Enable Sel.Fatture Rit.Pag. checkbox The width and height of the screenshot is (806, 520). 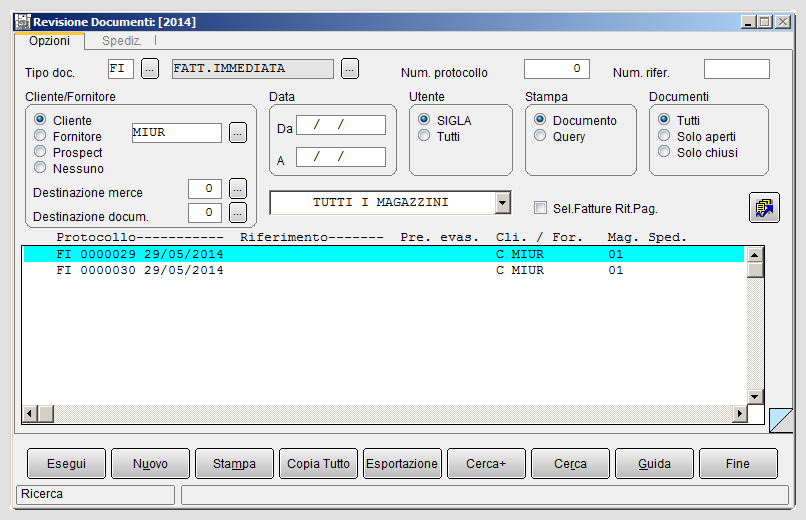coord(540,208)
